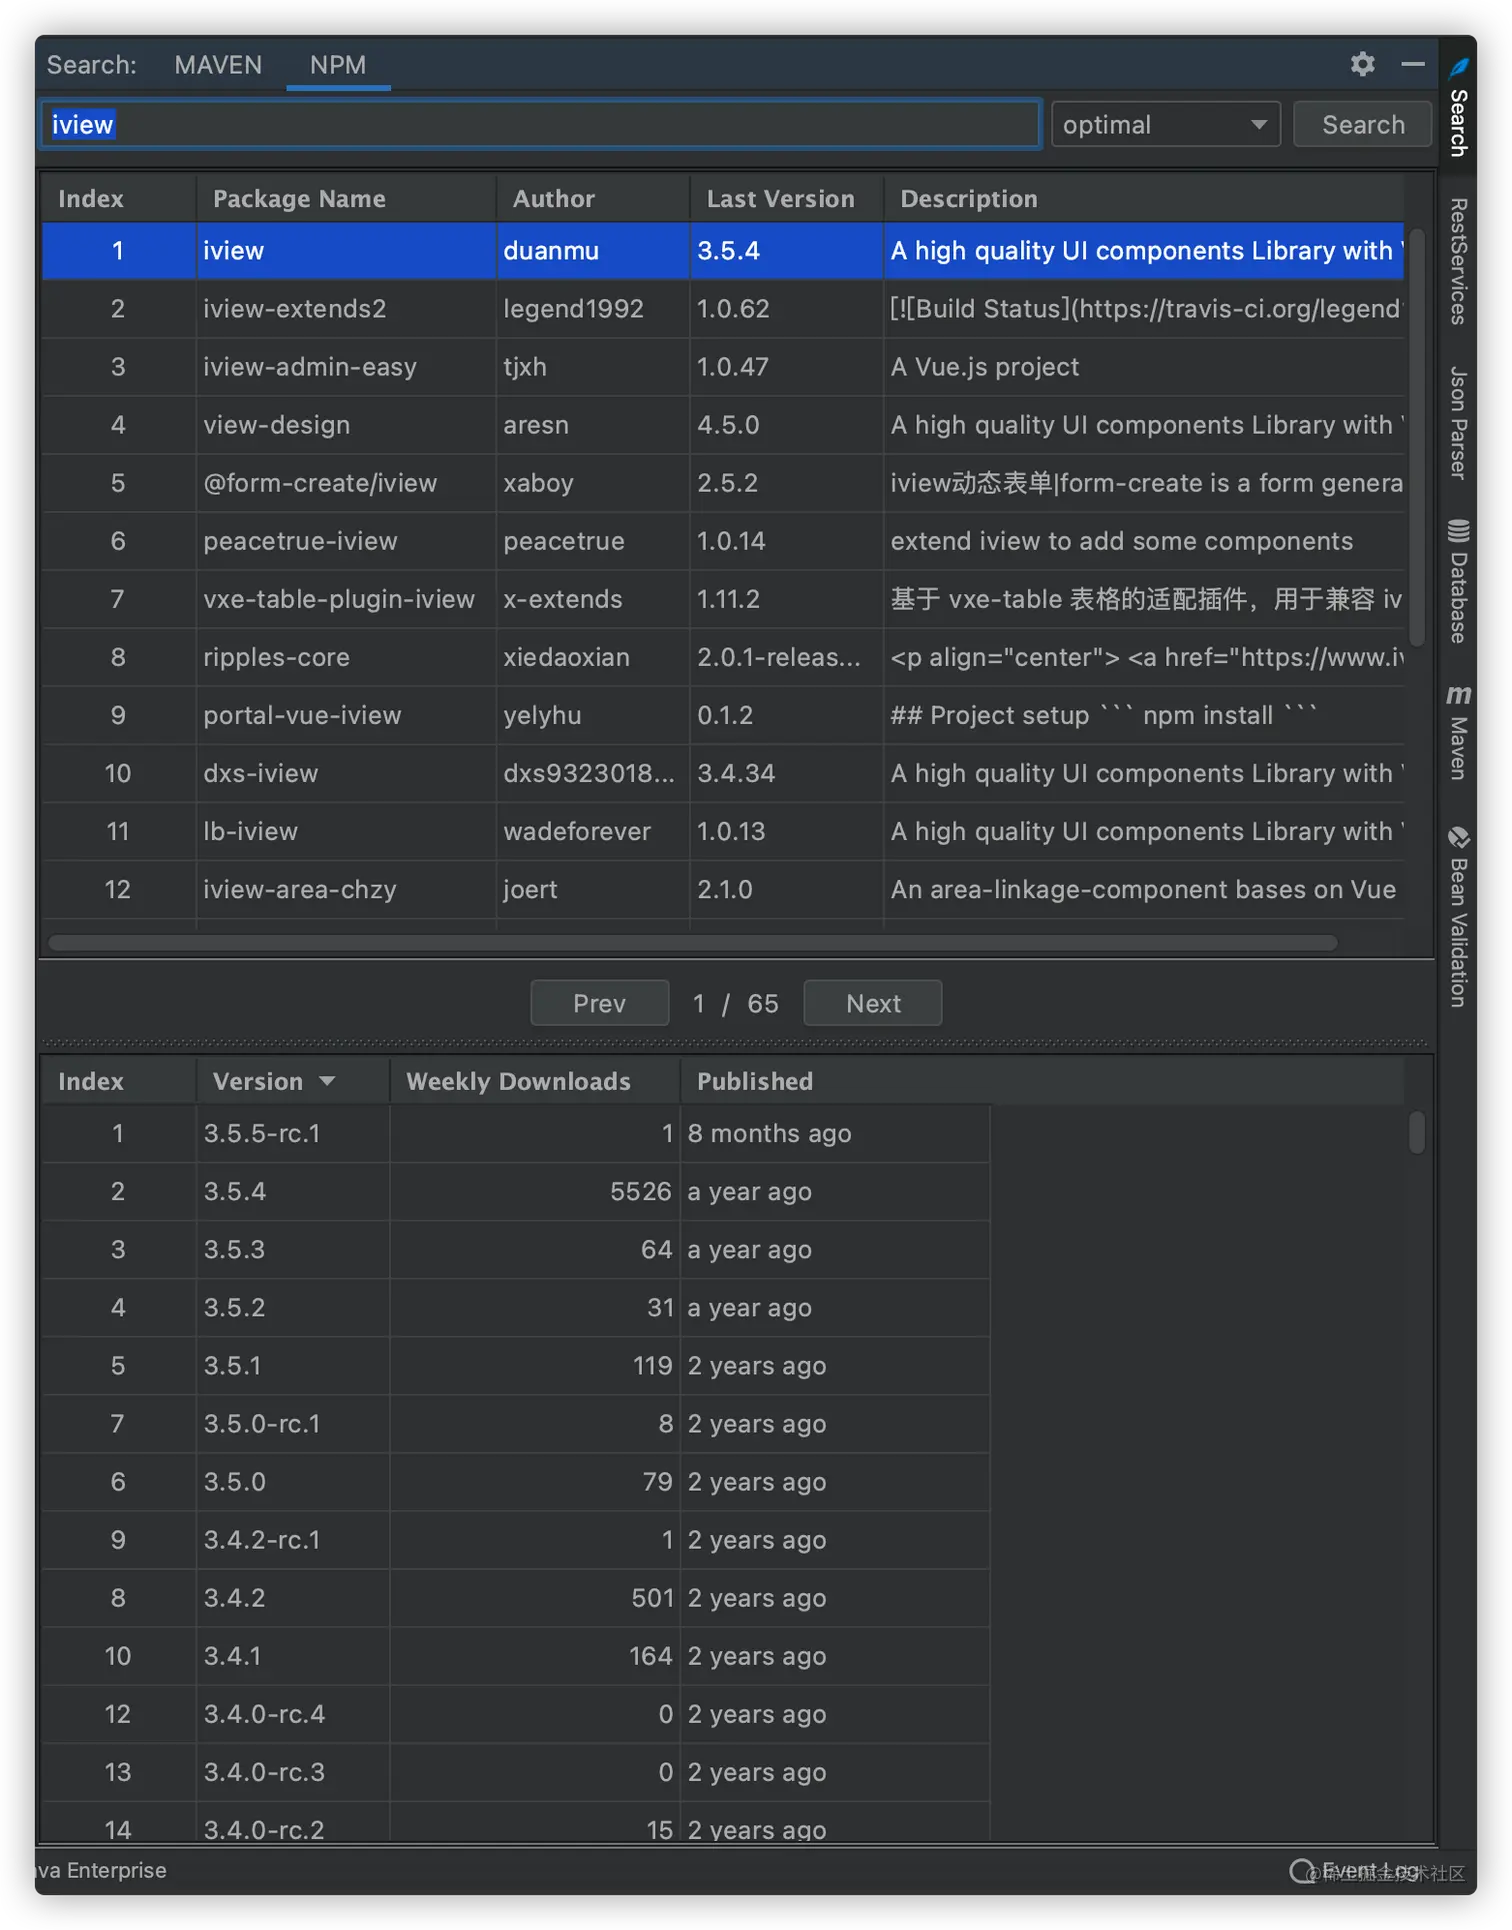Select version 3.5.0 row
Screen dimensions: 1512x1930
point(515,1481)
